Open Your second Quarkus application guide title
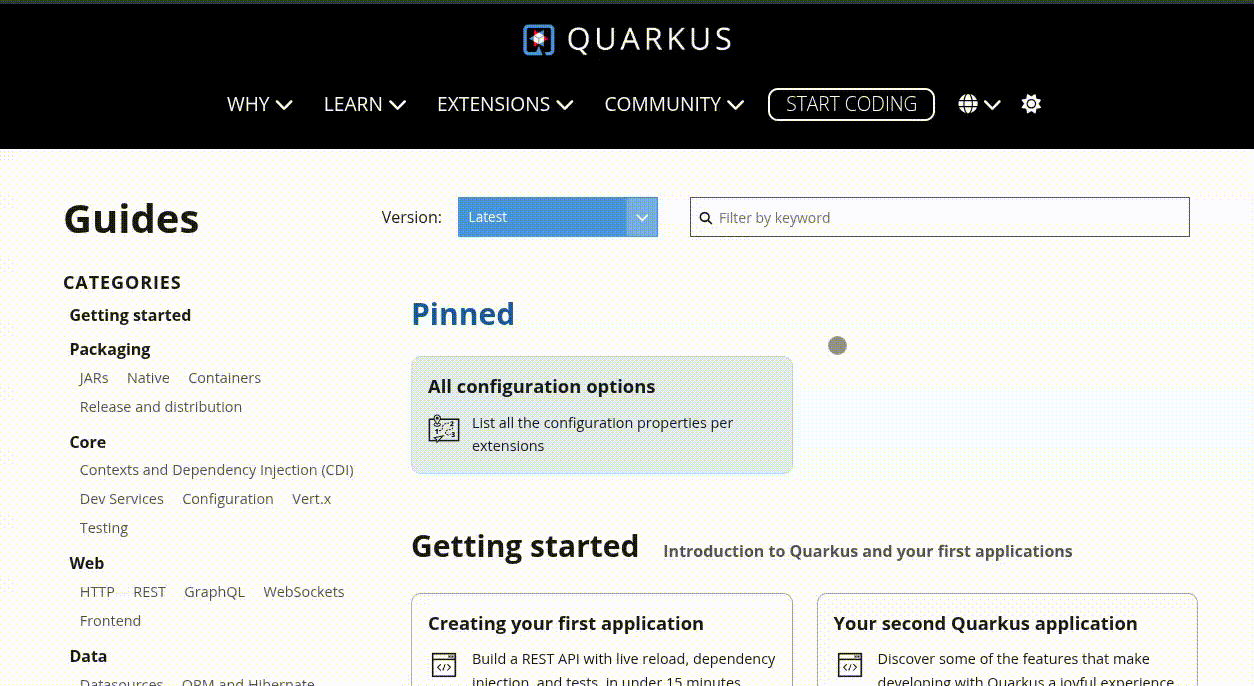1254x686 pixels. tap(985, 624)
